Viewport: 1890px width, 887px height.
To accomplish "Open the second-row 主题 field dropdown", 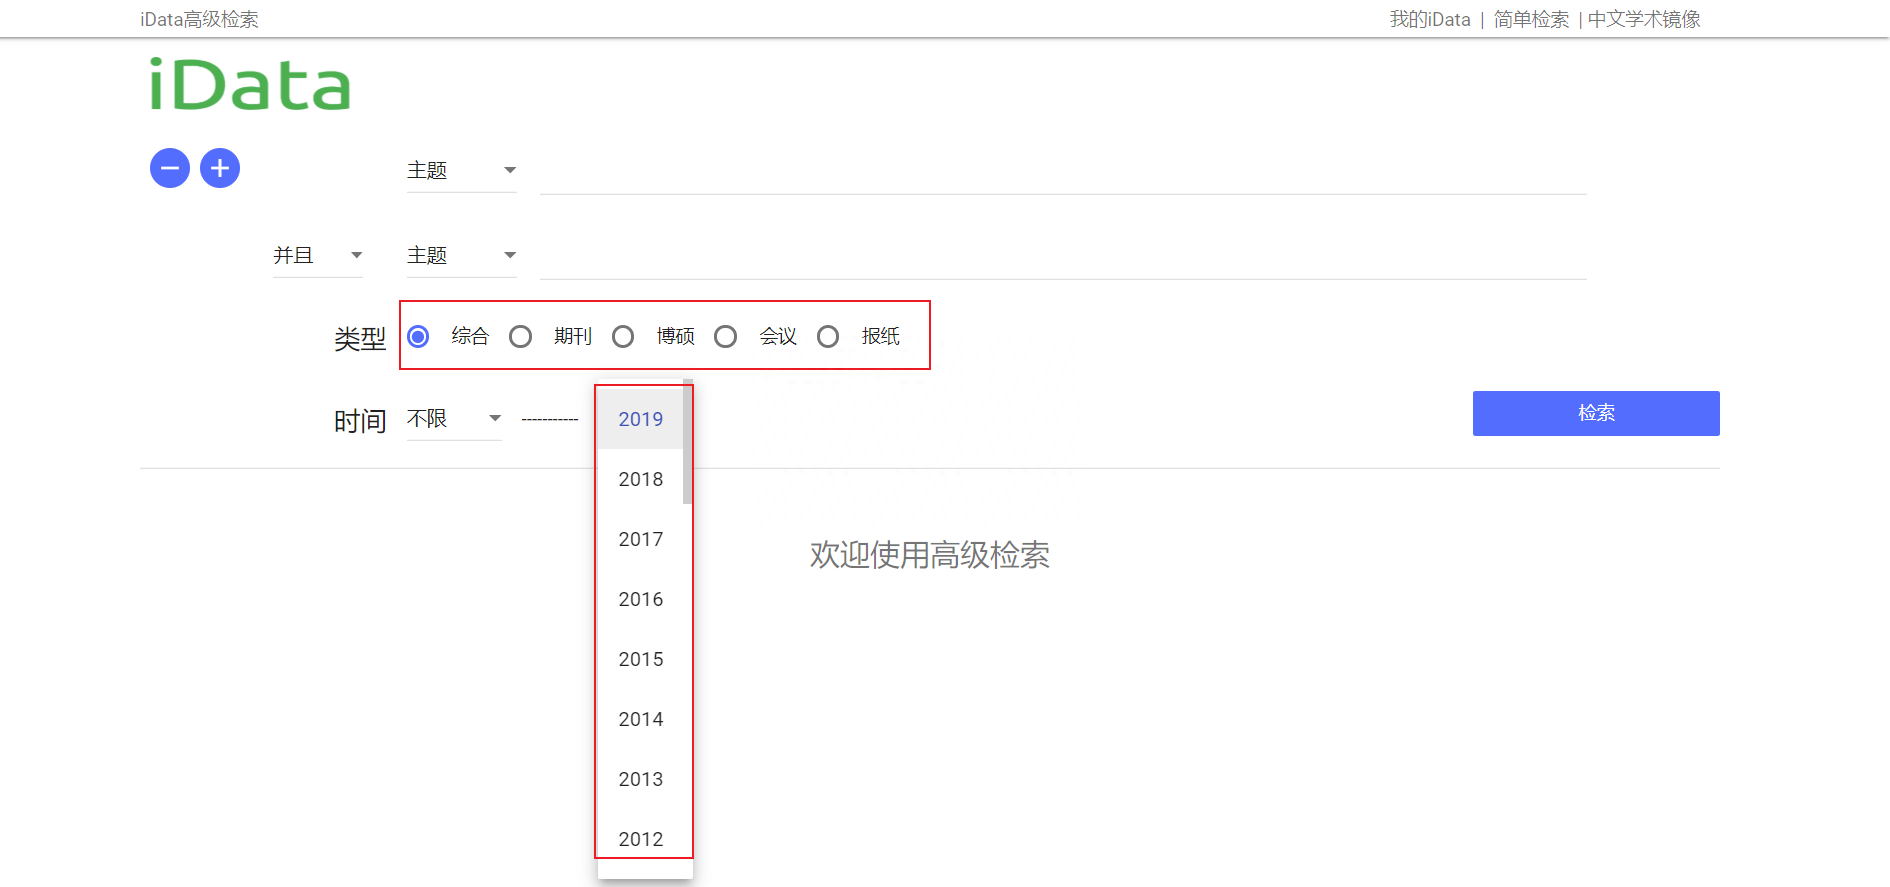I will pos(462,256).
